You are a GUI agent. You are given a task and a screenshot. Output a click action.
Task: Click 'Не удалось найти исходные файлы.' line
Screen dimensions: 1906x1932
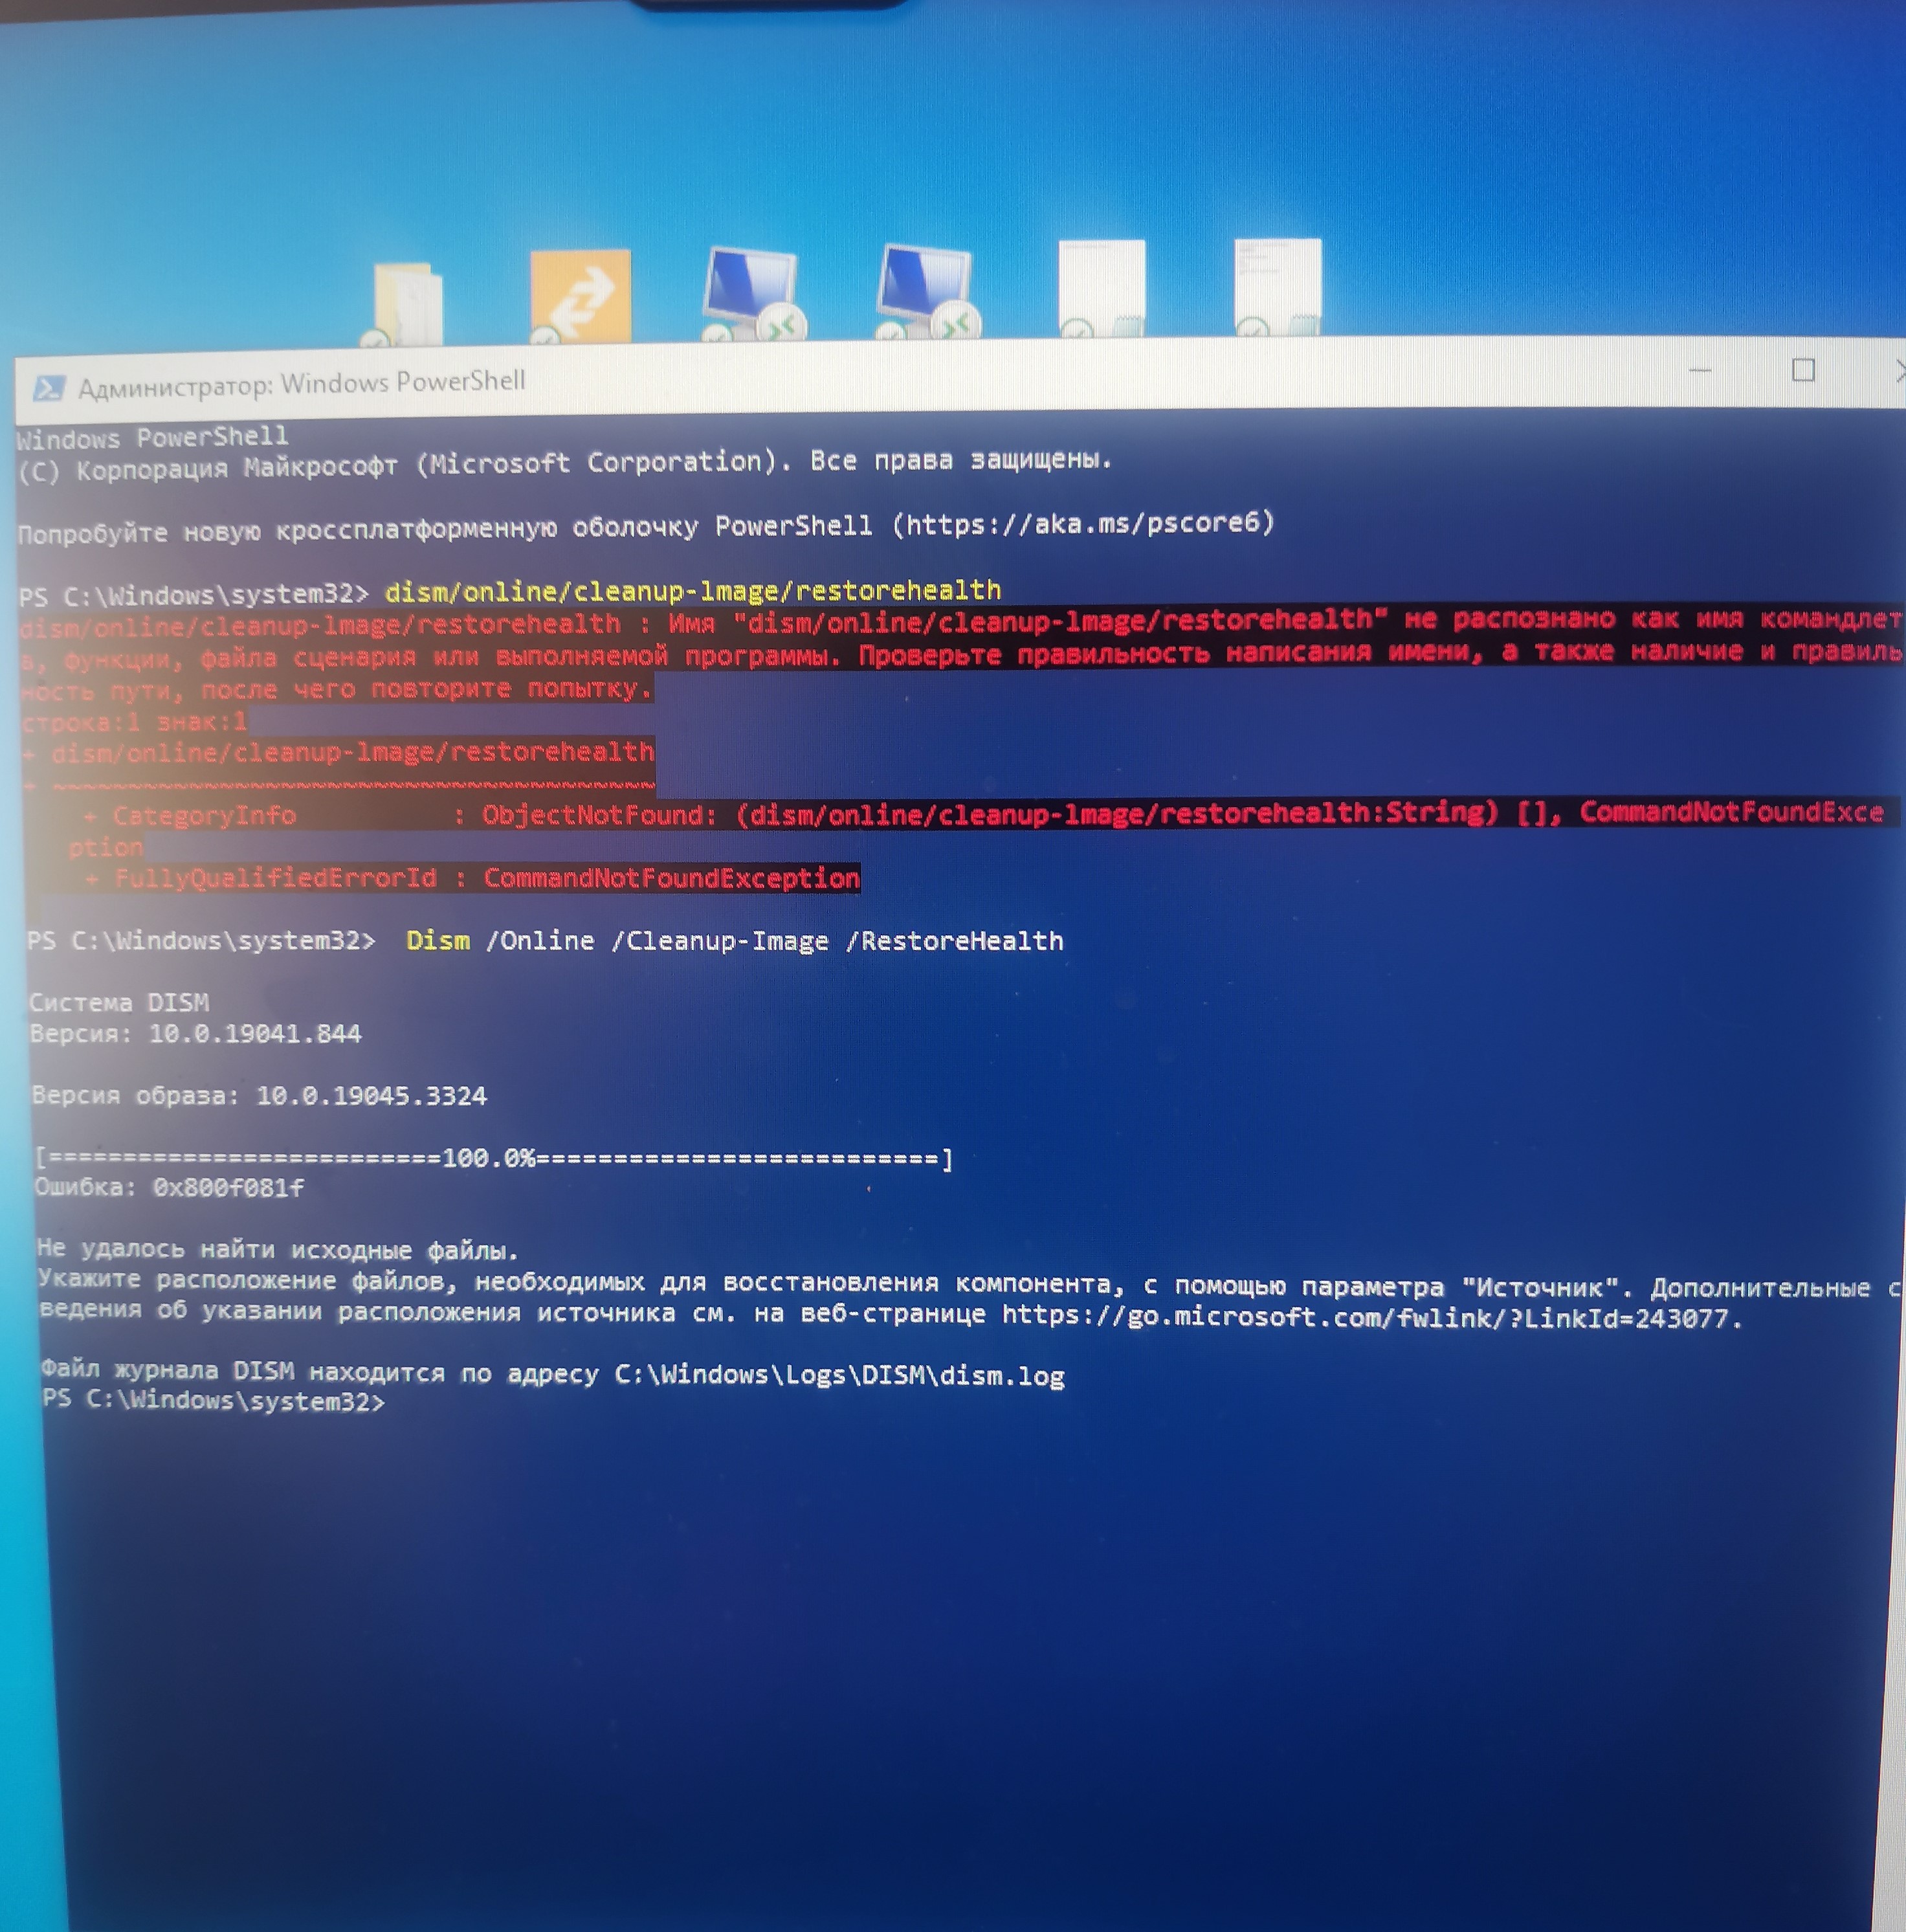[x=277, y=1249]
